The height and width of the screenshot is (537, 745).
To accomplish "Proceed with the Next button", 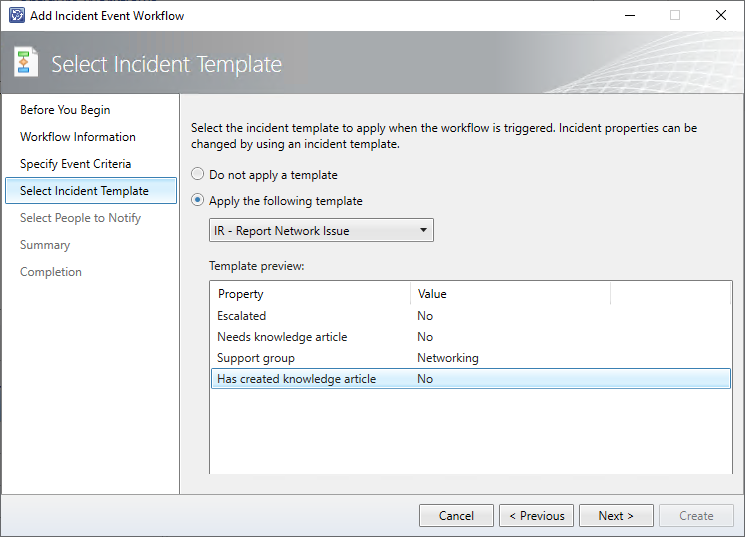I will coord(616,516).
